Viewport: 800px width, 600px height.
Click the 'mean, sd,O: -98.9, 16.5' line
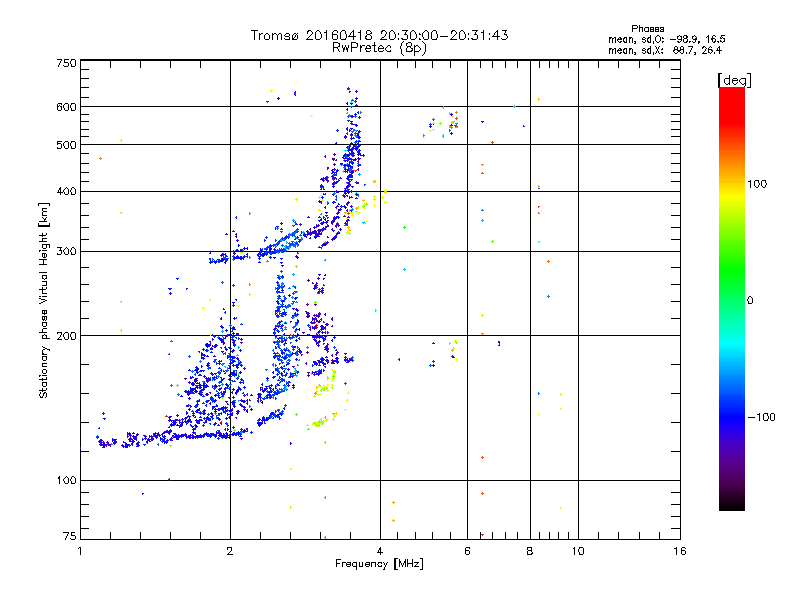(666, 39)
